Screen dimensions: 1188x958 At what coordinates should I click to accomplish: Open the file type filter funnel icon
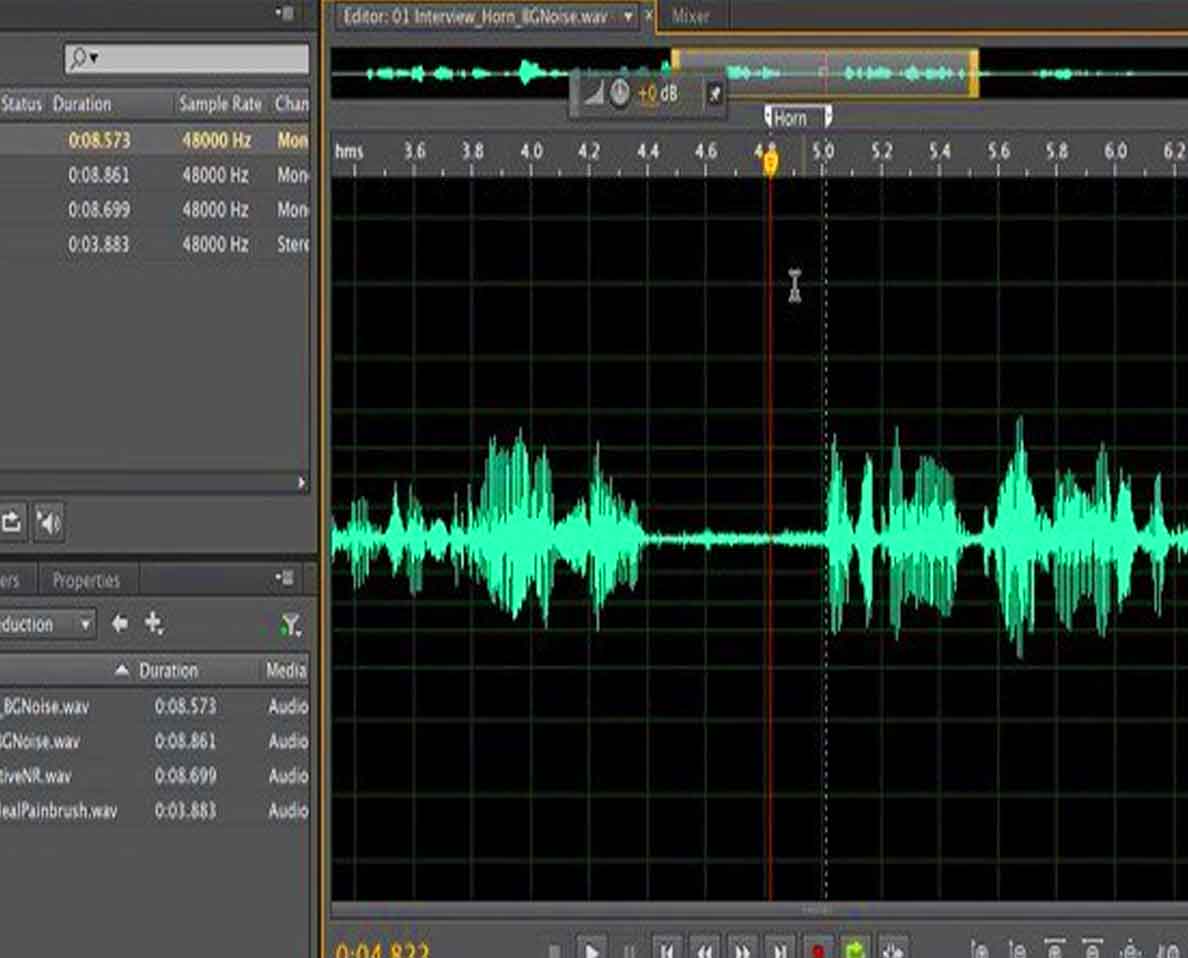click(x=290, y=625)
